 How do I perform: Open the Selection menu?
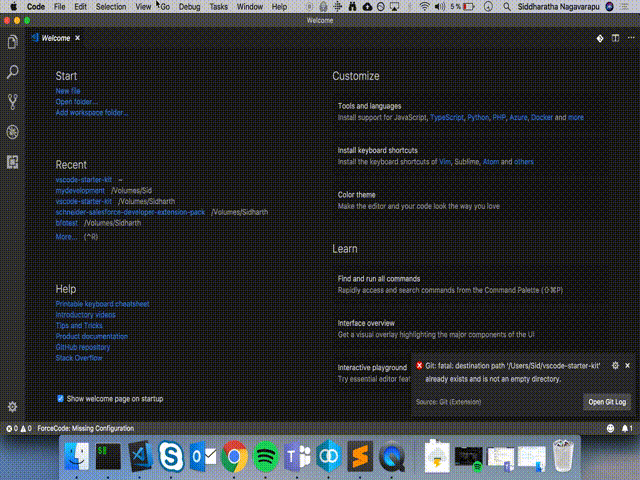point(111,7)
